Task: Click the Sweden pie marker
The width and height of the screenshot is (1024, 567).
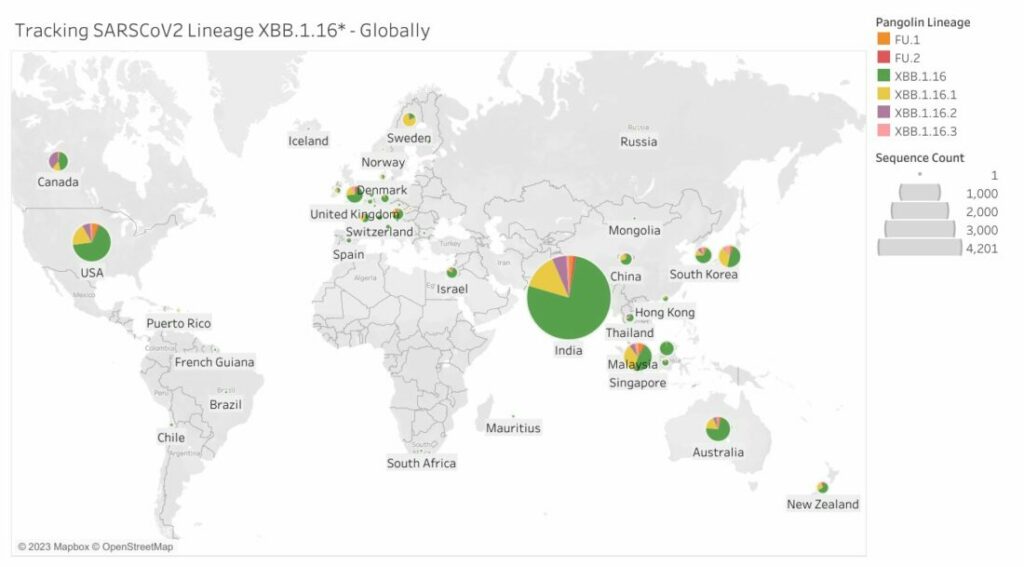Action: pos(409,120)
